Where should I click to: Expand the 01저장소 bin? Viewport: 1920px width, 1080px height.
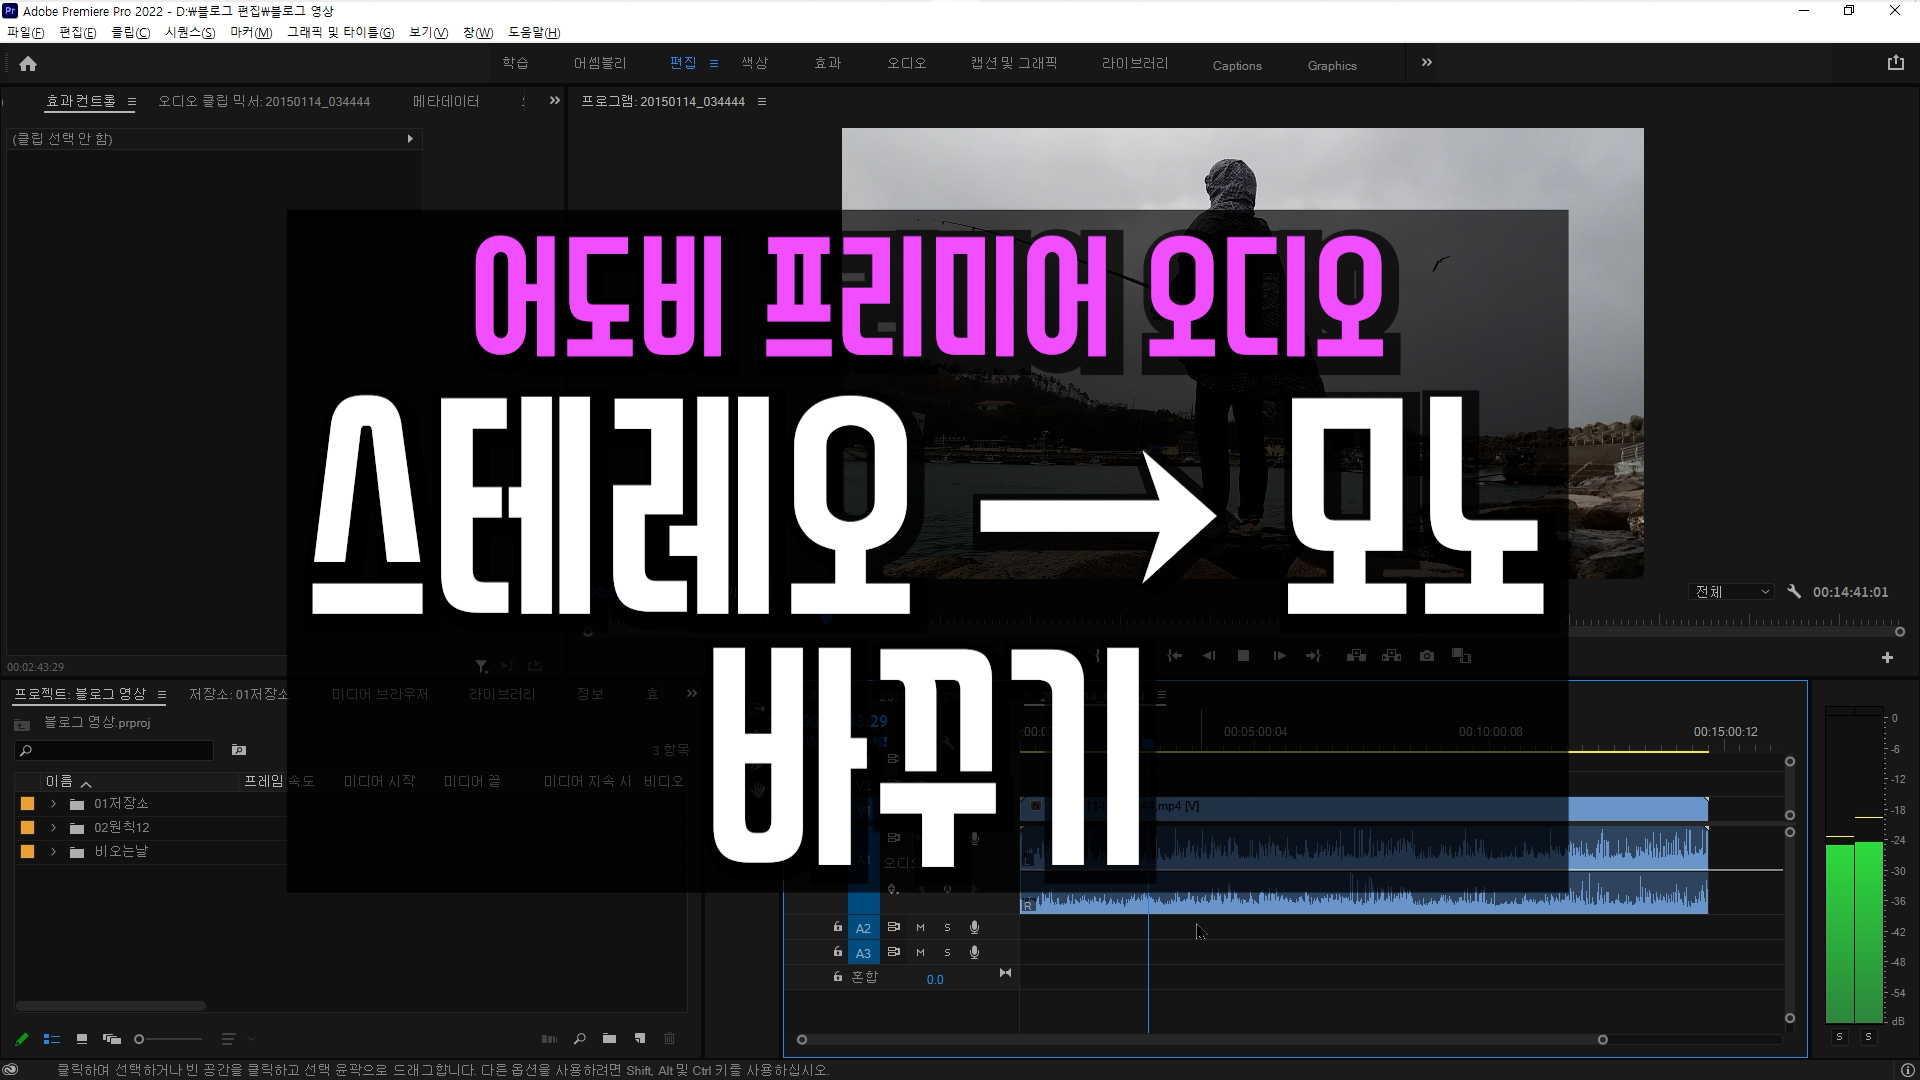click(x=53, y=804)
